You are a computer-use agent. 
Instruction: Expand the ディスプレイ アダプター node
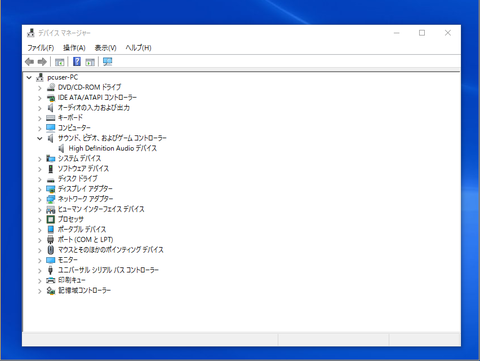(x=40, y=189)
